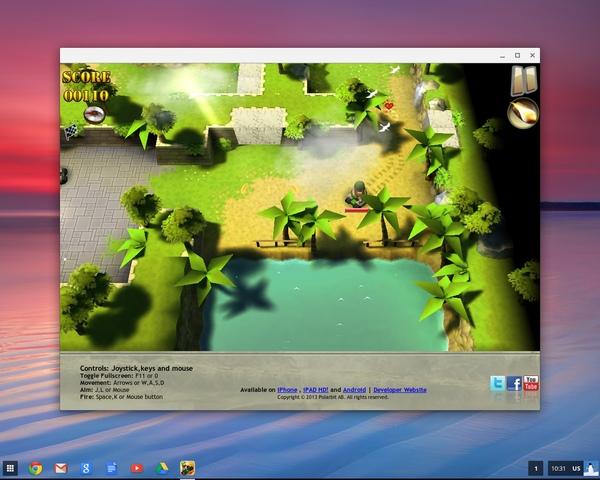Minimize the game window
This screenshot has width=600, height=480.
click(x=502, y=56)
